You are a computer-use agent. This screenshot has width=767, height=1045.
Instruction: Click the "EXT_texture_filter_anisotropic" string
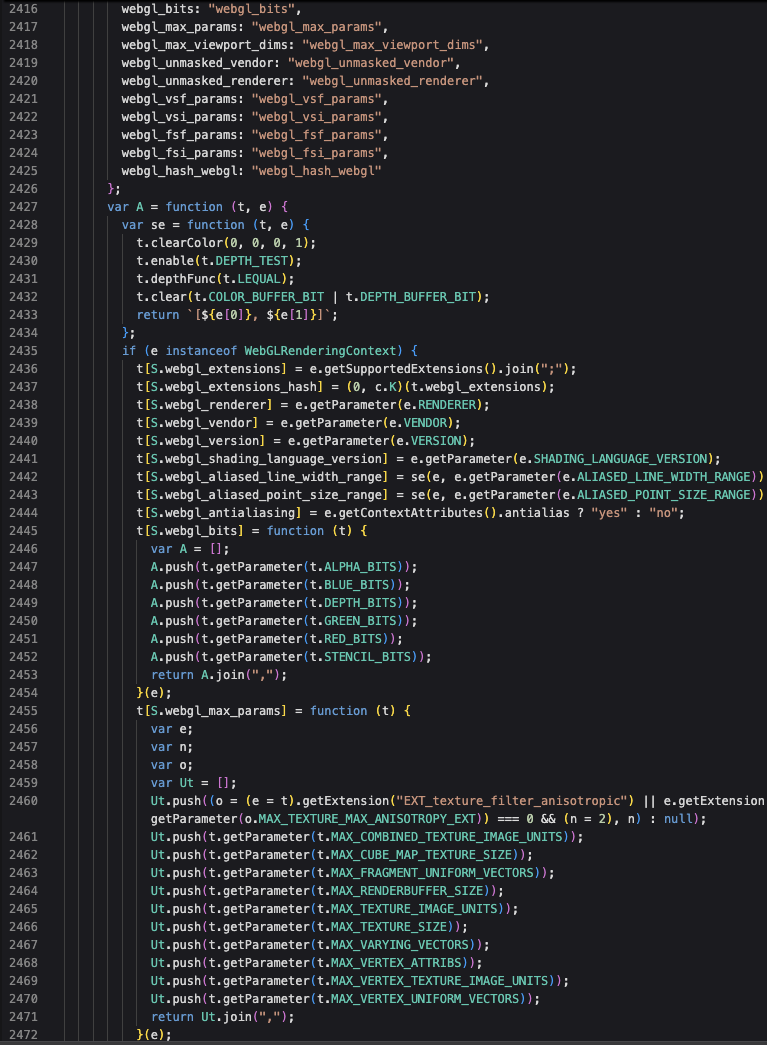[510, 800]
